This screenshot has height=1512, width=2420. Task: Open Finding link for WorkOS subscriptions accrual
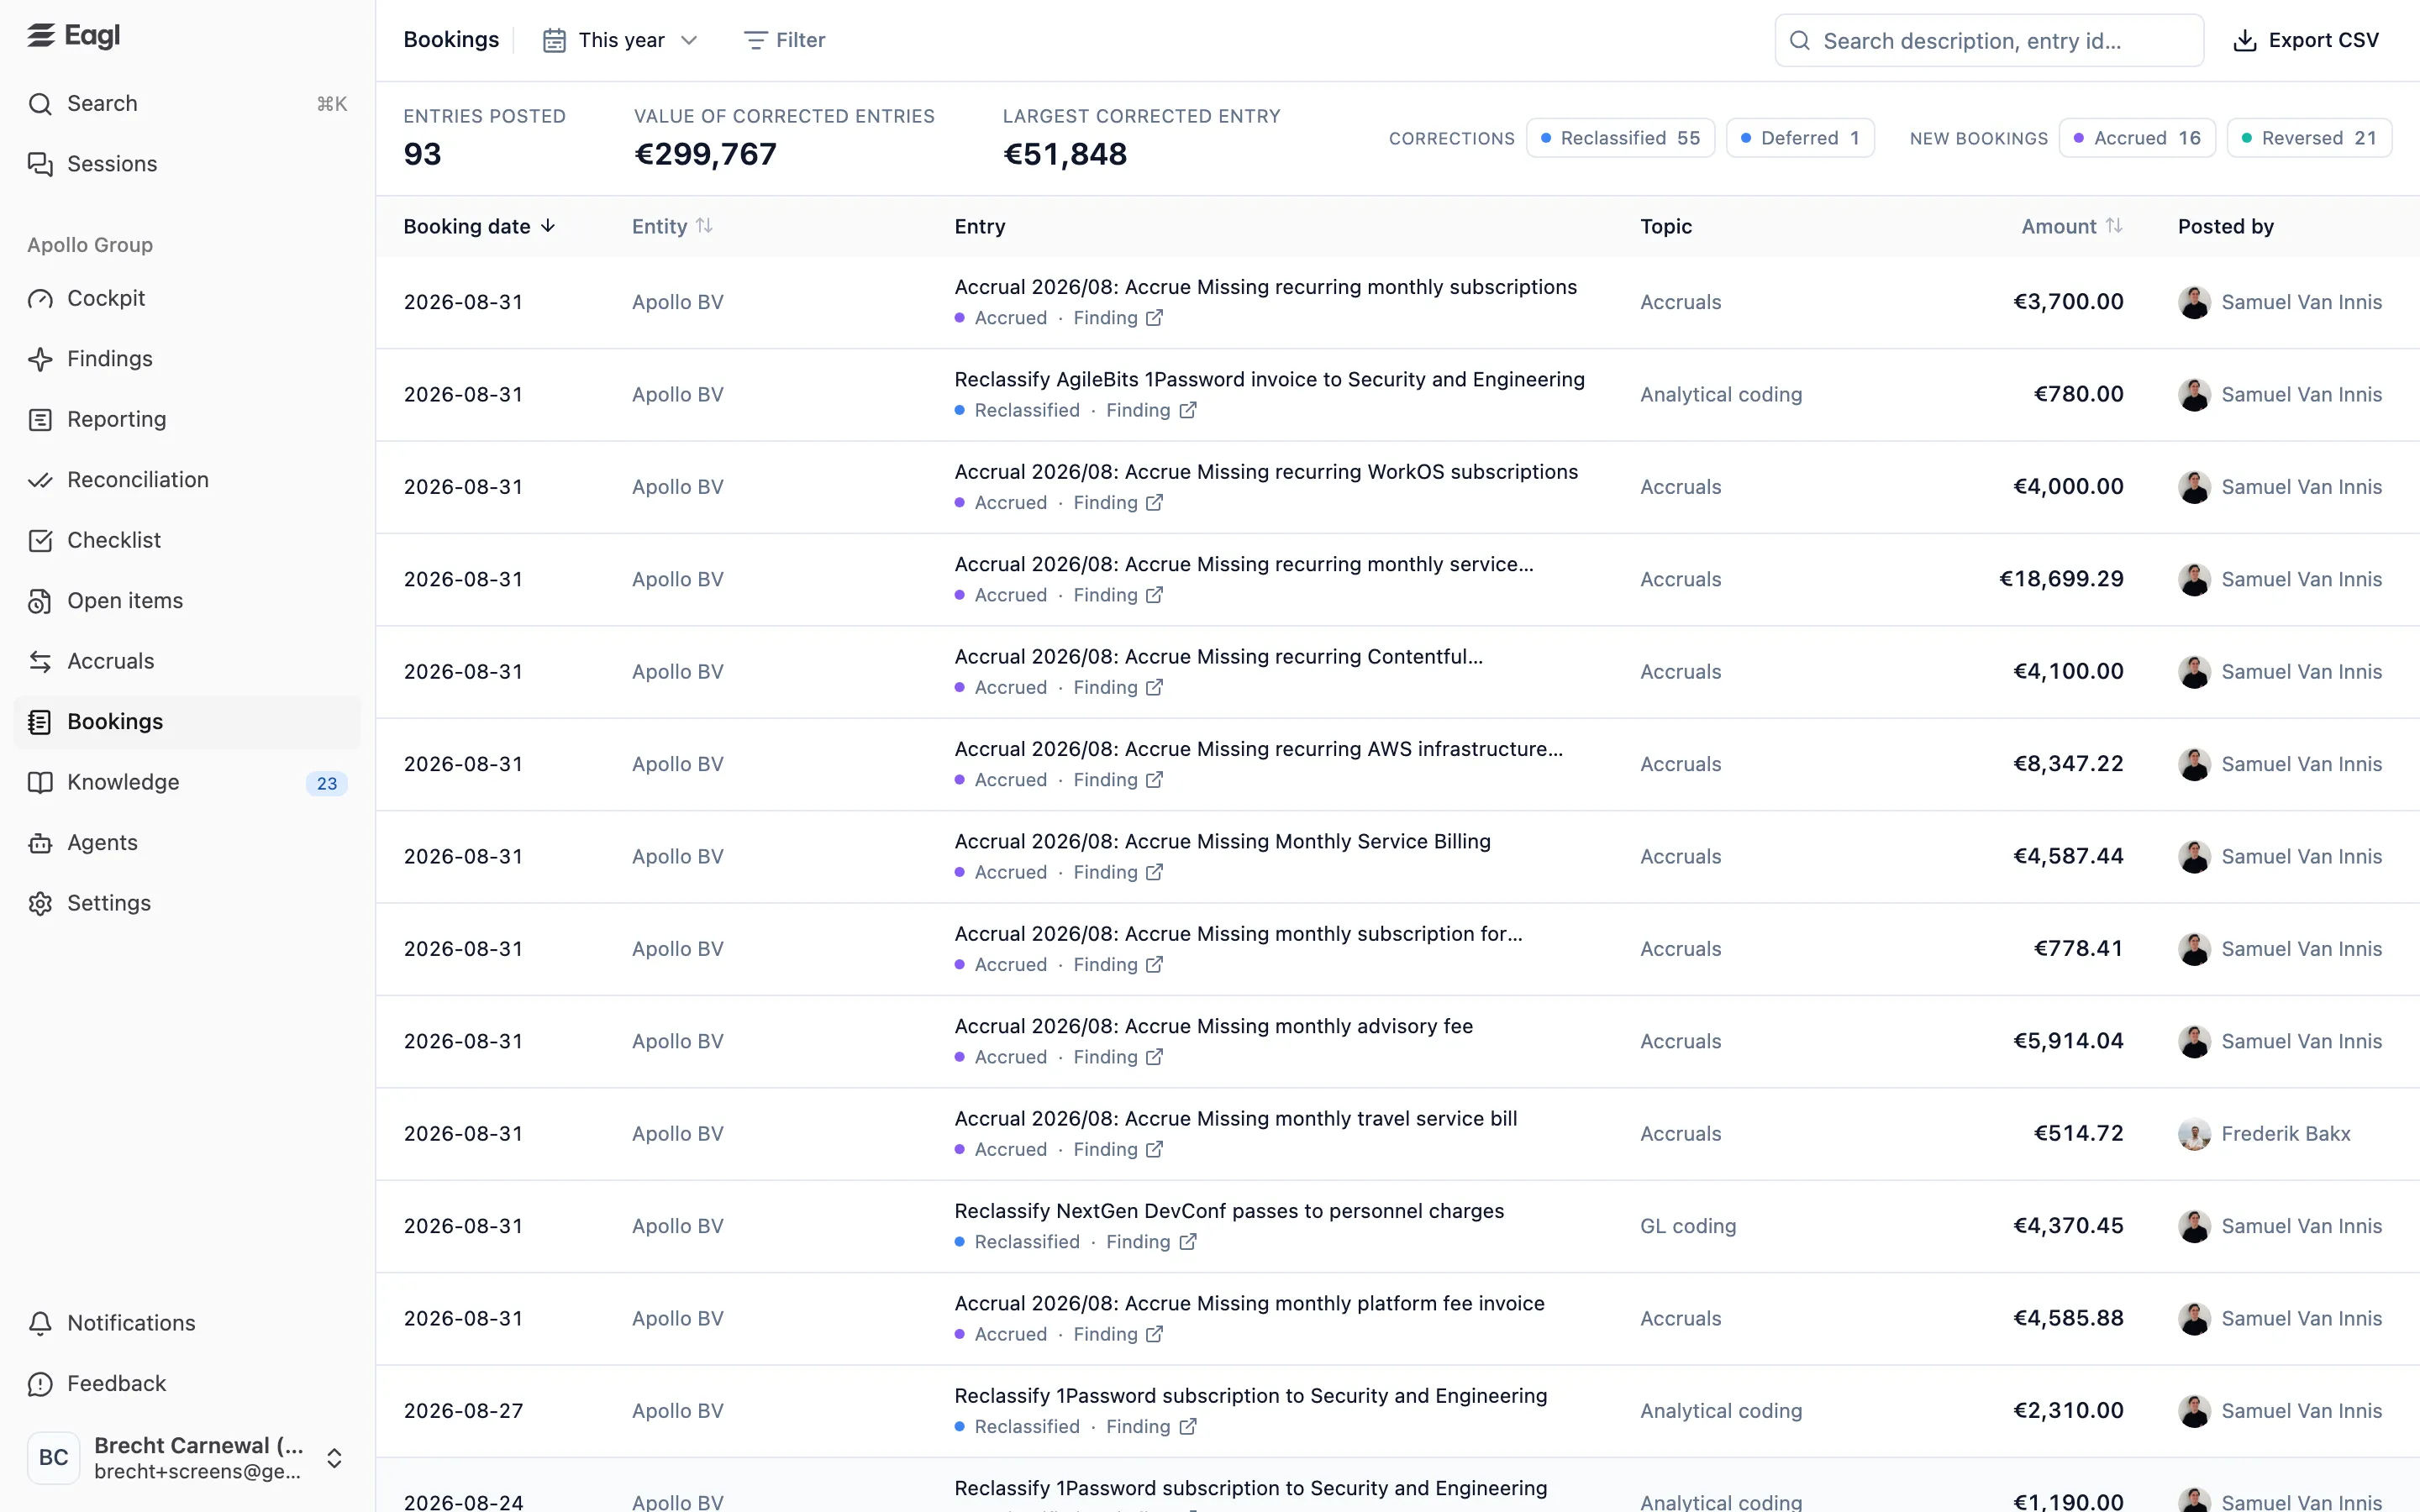click(1117, 503)
